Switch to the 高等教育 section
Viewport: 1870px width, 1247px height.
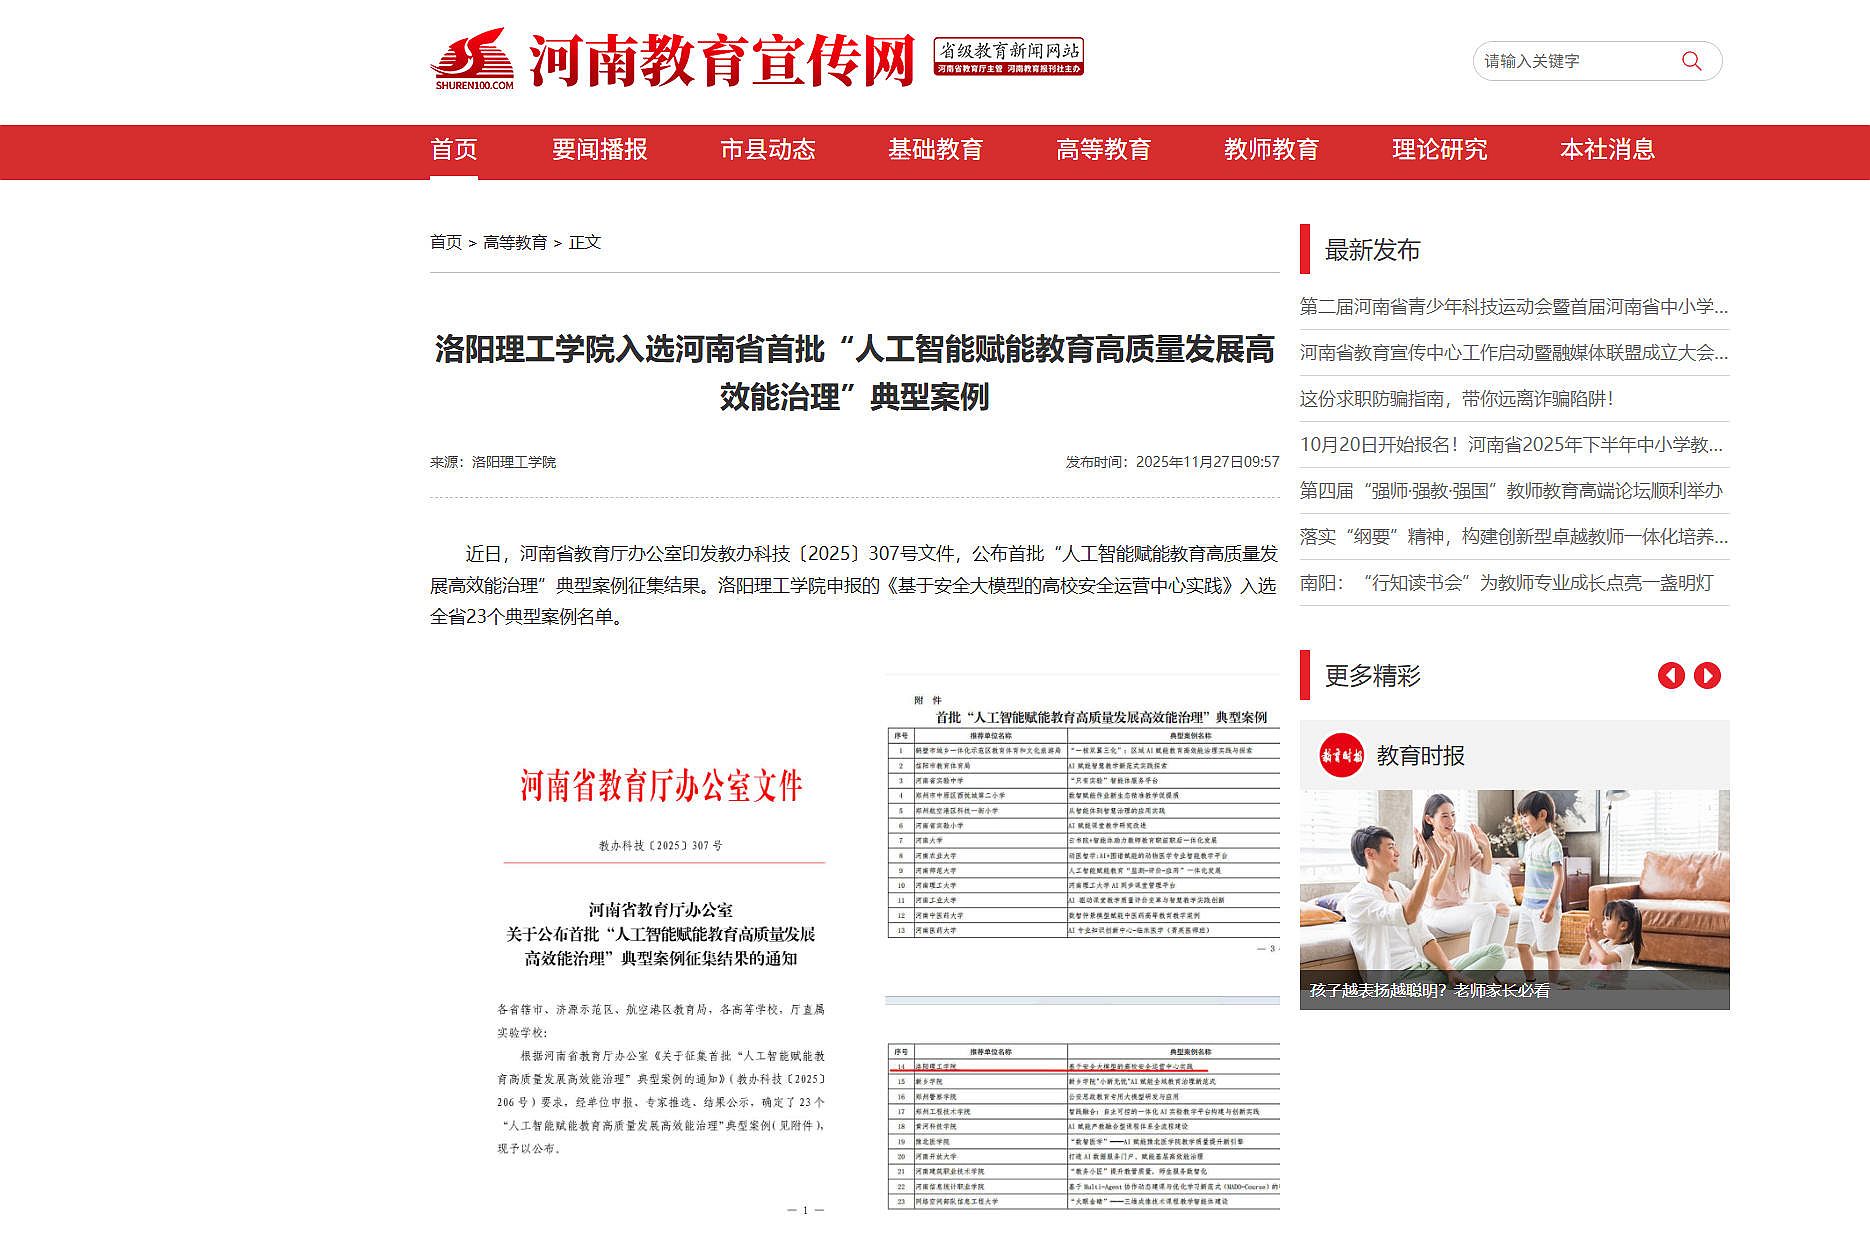click(1103, 150)
